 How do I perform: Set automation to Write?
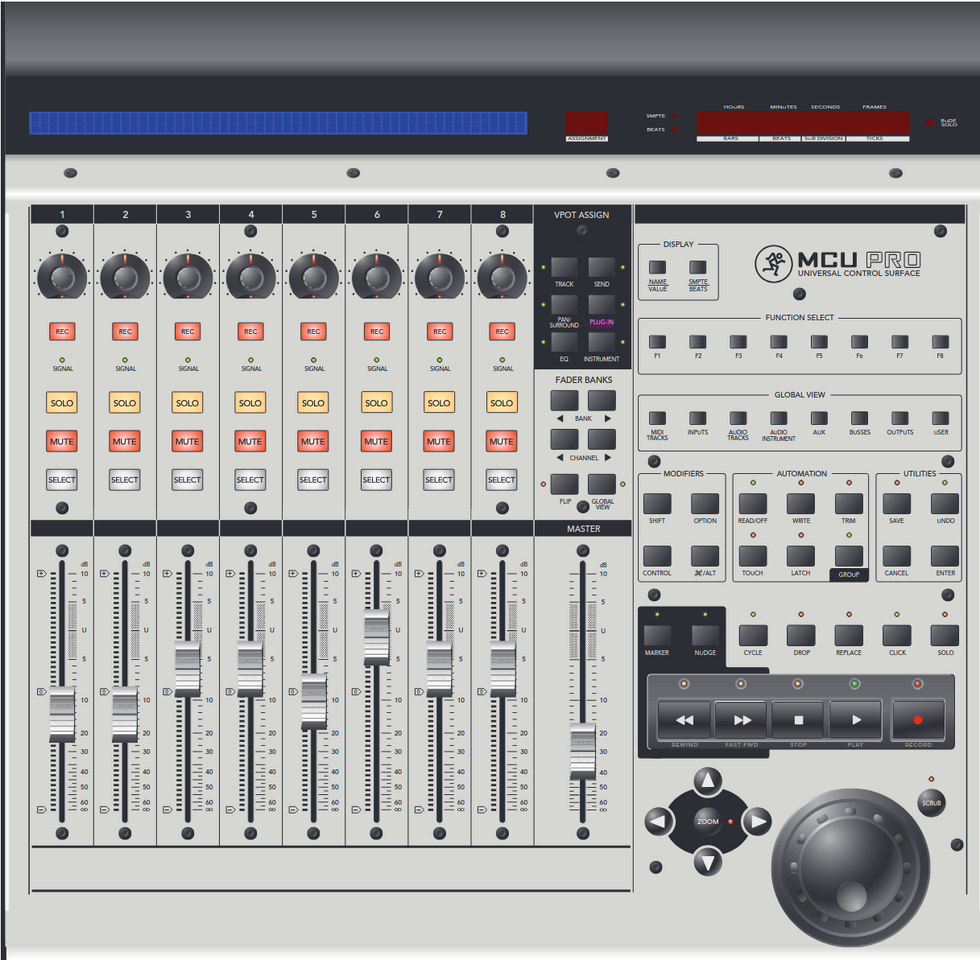tap(801, 504)
